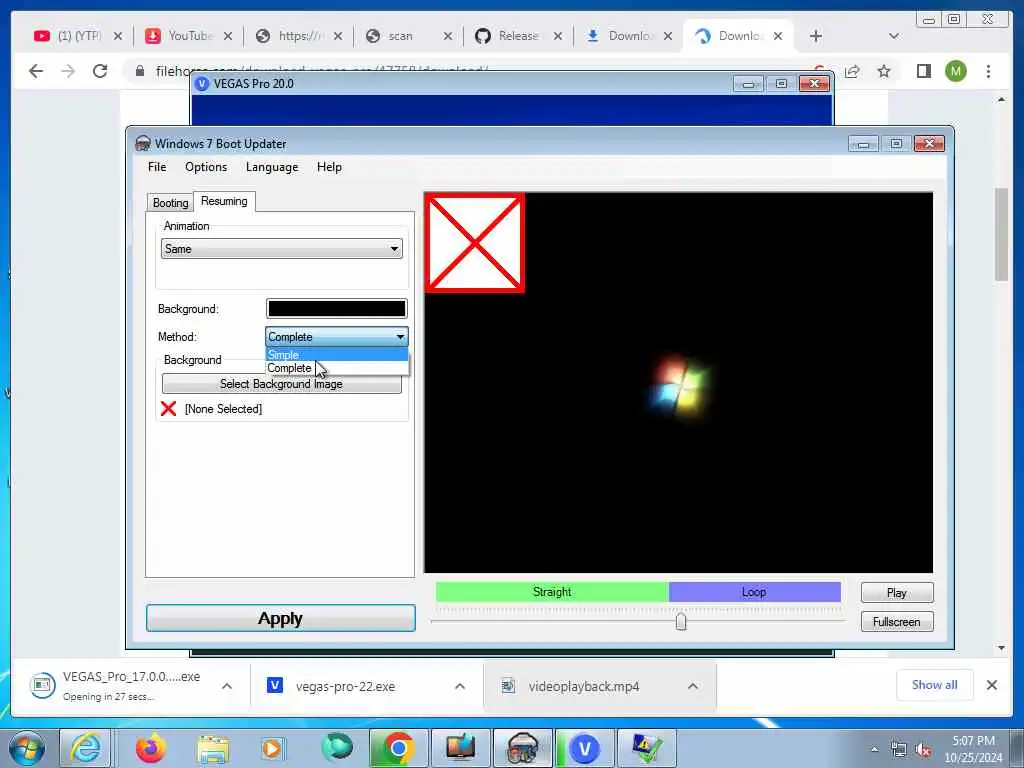Screen dimensions: 1024x768
Task: Close the downloads bar
Action: [x=991, y=685]
